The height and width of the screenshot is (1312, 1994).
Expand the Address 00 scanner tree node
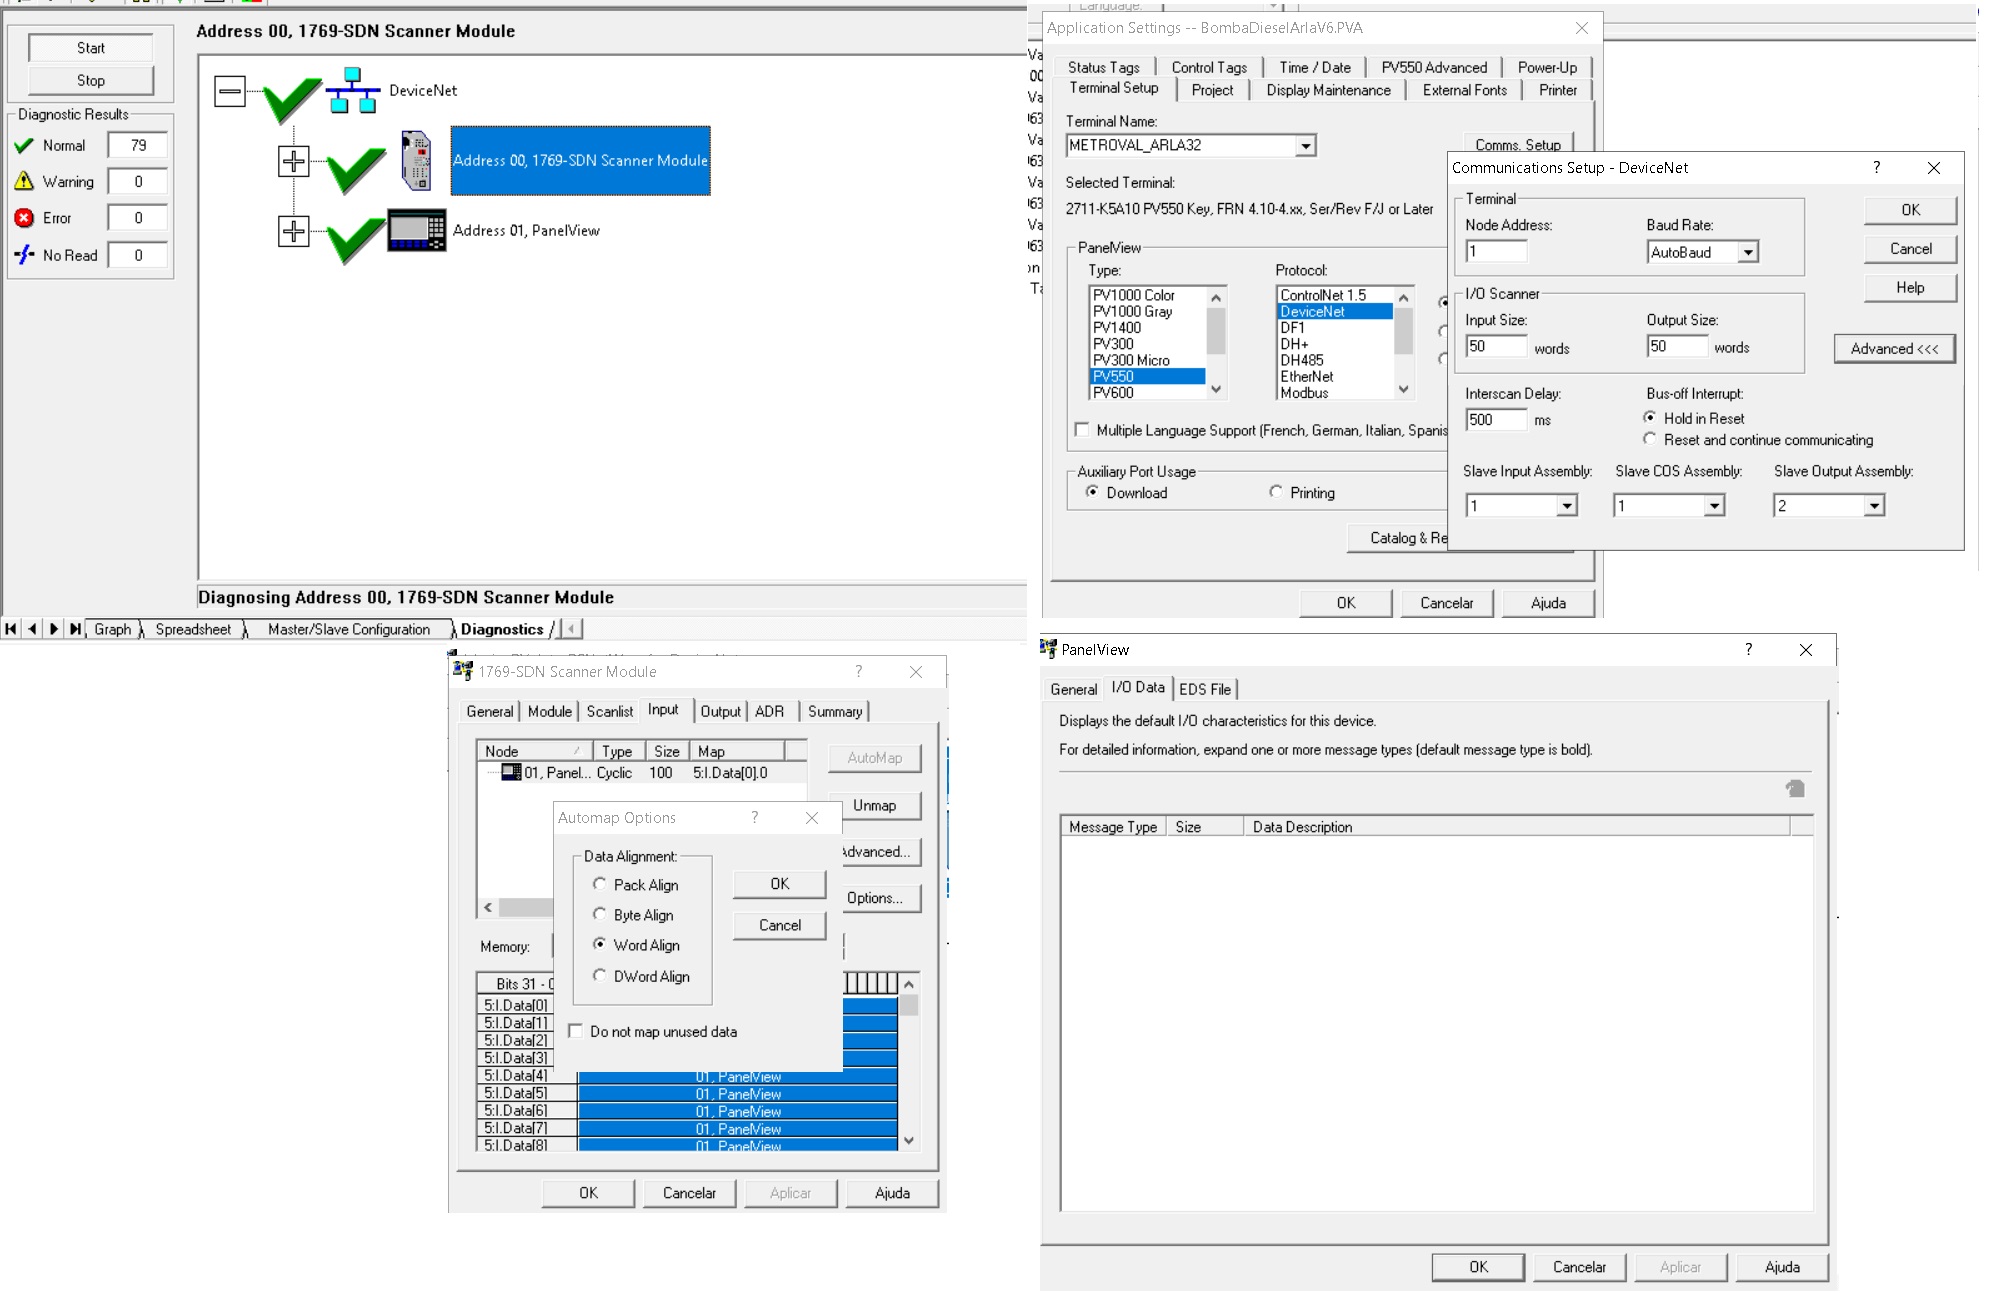(293, 161)
